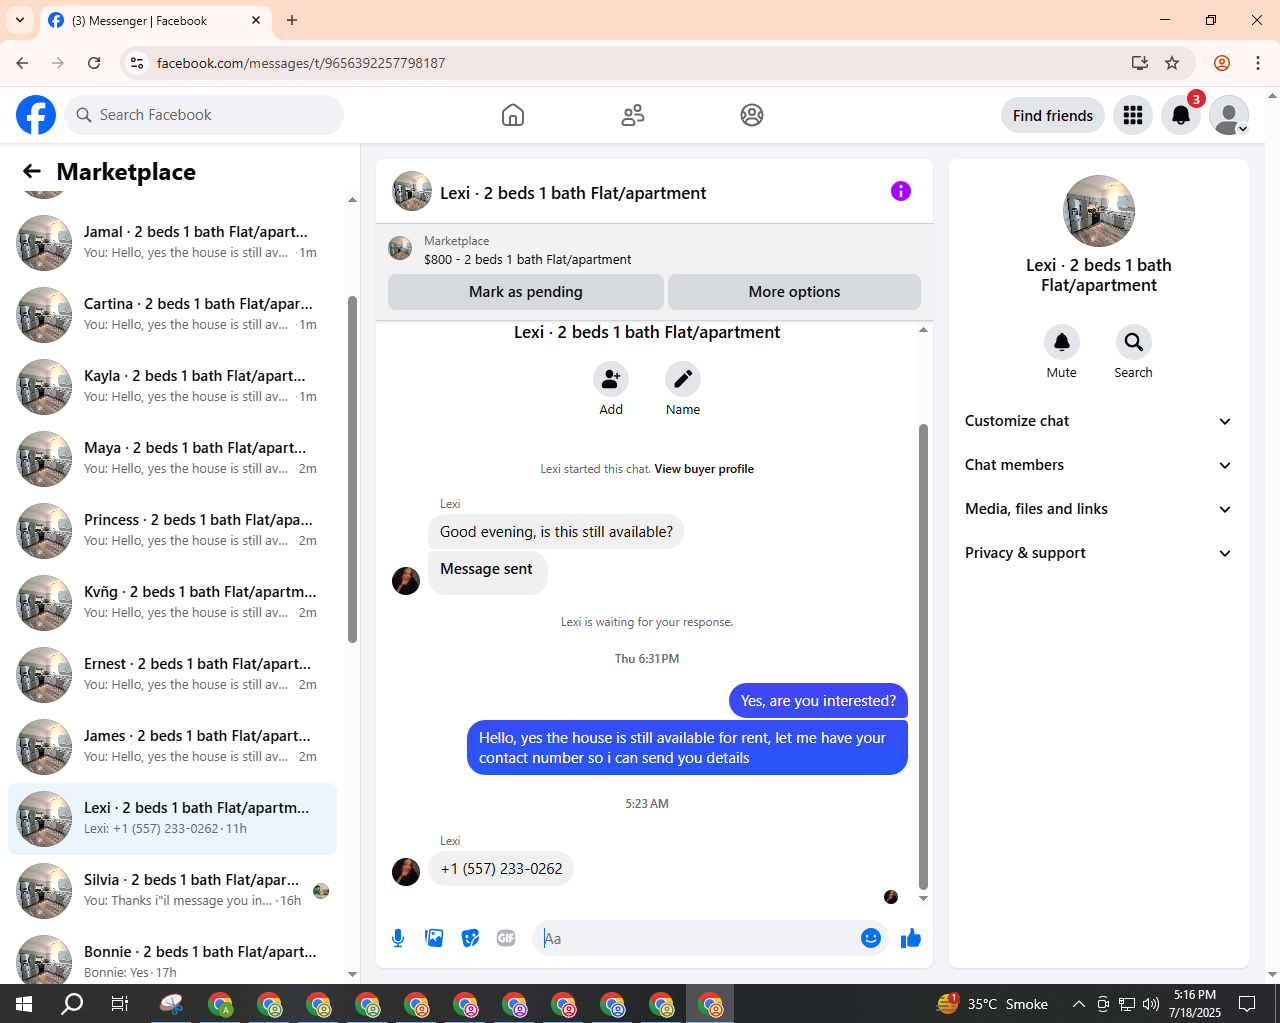
Task: Click Mark as pending button
Action: [526, 292]
